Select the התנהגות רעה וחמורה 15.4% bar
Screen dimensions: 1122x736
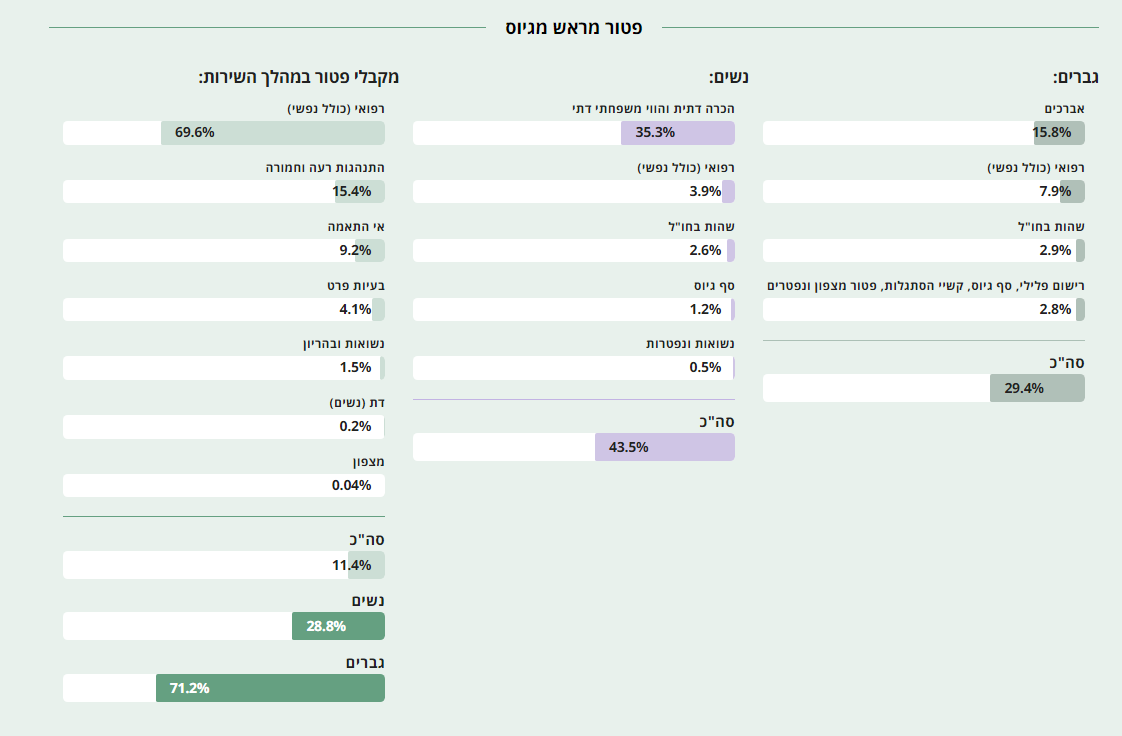pos(223,192)
